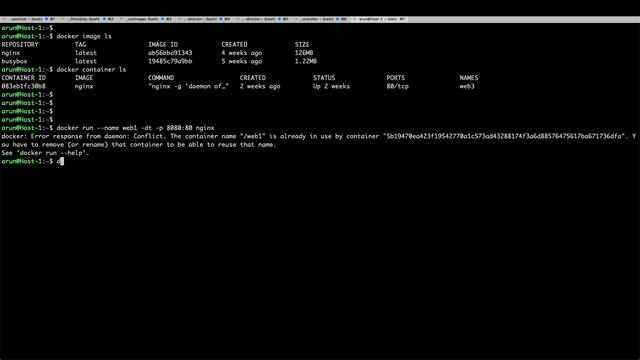Click the CONTAINER ID column header
The width and height of the screenshot is (640, 360).
pyautogui.click(x=23, y=78)
